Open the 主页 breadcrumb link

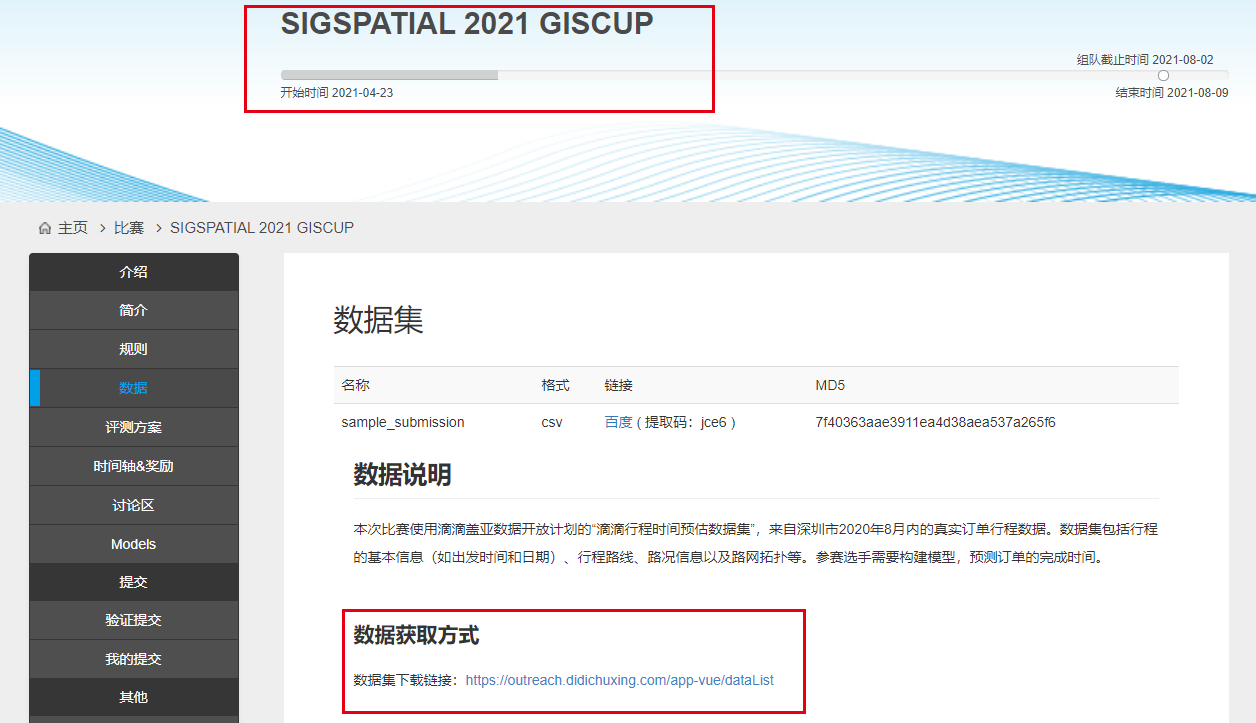pos(73,228)
